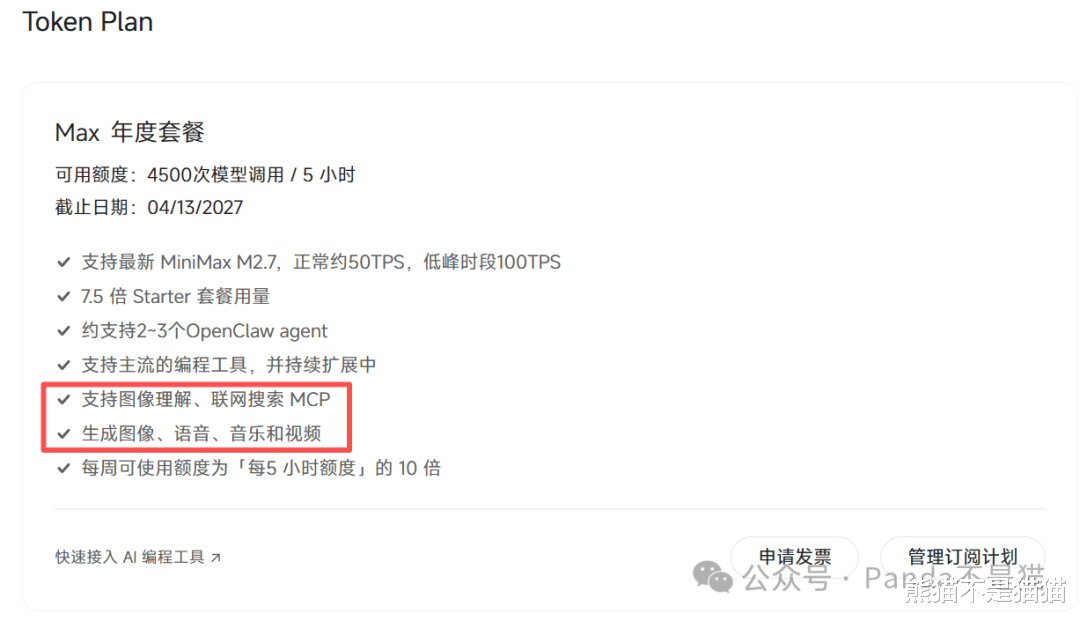Screen dimensions: 1080x621
Task: Click the Max 年度套餐 plan title
Action: coord(129,132)
